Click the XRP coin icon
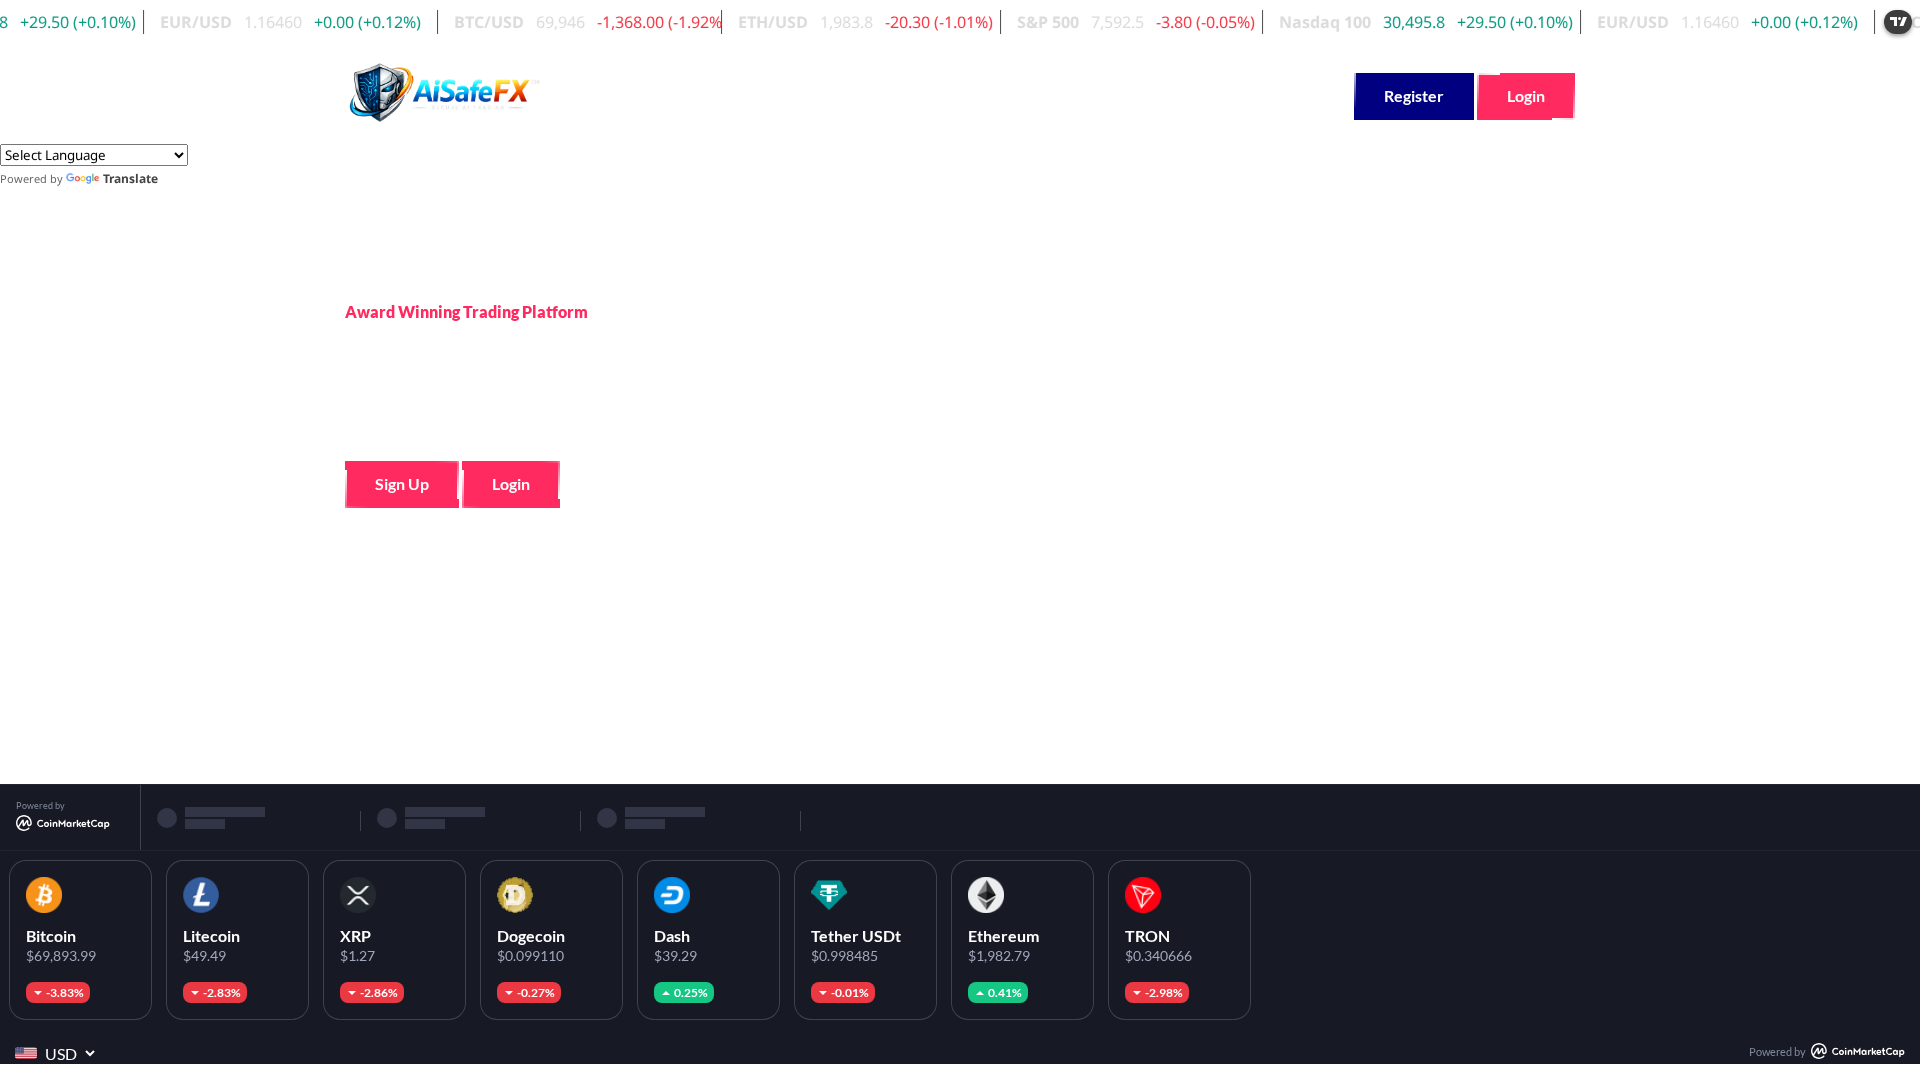 tap(358, 895)
